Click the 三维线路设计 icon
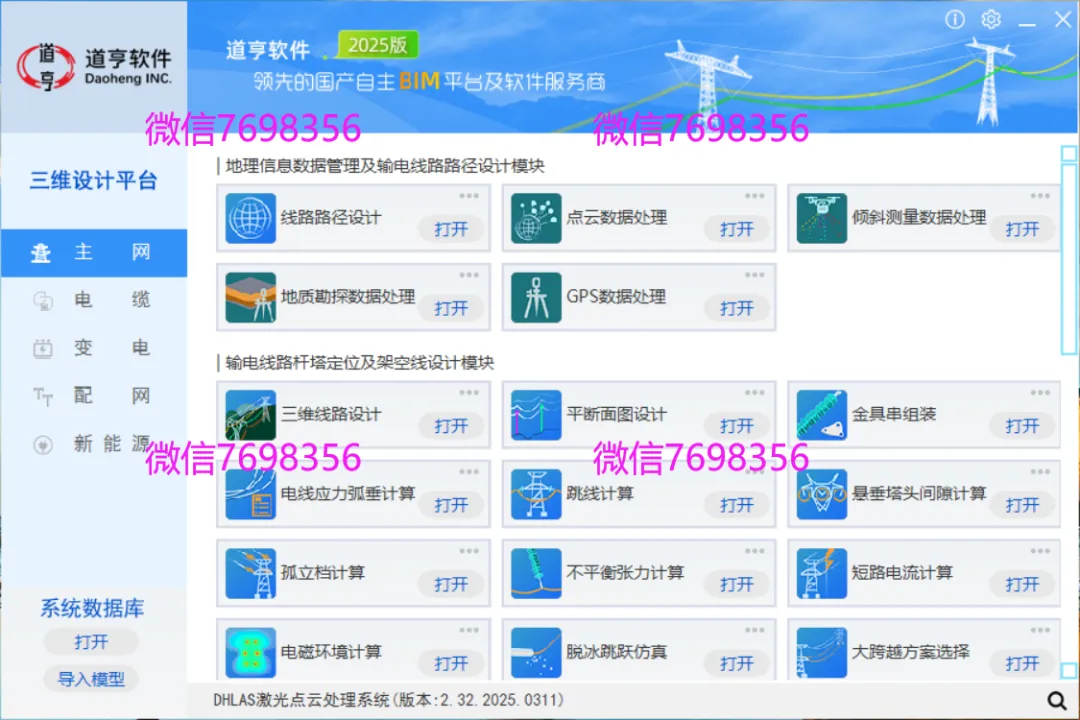 pos(251,415)
